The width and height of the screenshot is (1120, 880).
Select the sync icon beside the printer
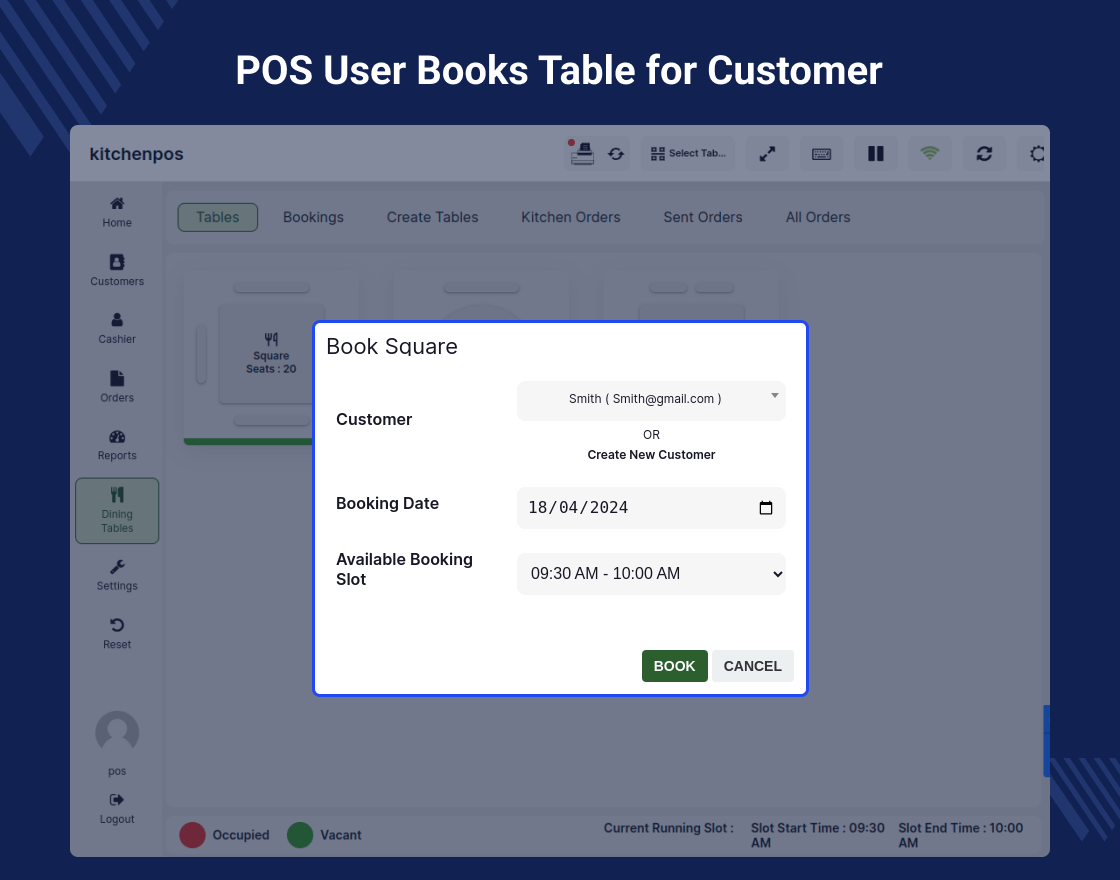(616, 154)
